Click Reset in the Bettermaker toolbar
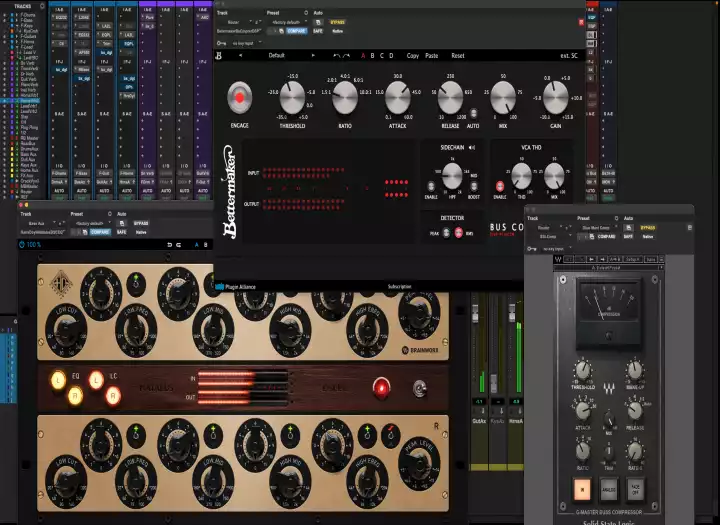This screenshot has height=525, width=720. pyautogui.click(x=458, y=56)
